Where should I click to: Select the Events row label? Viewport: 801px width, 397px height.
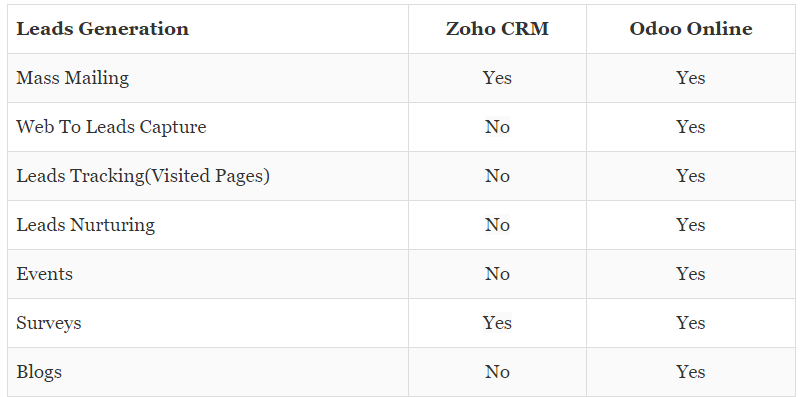pos(44,274)
